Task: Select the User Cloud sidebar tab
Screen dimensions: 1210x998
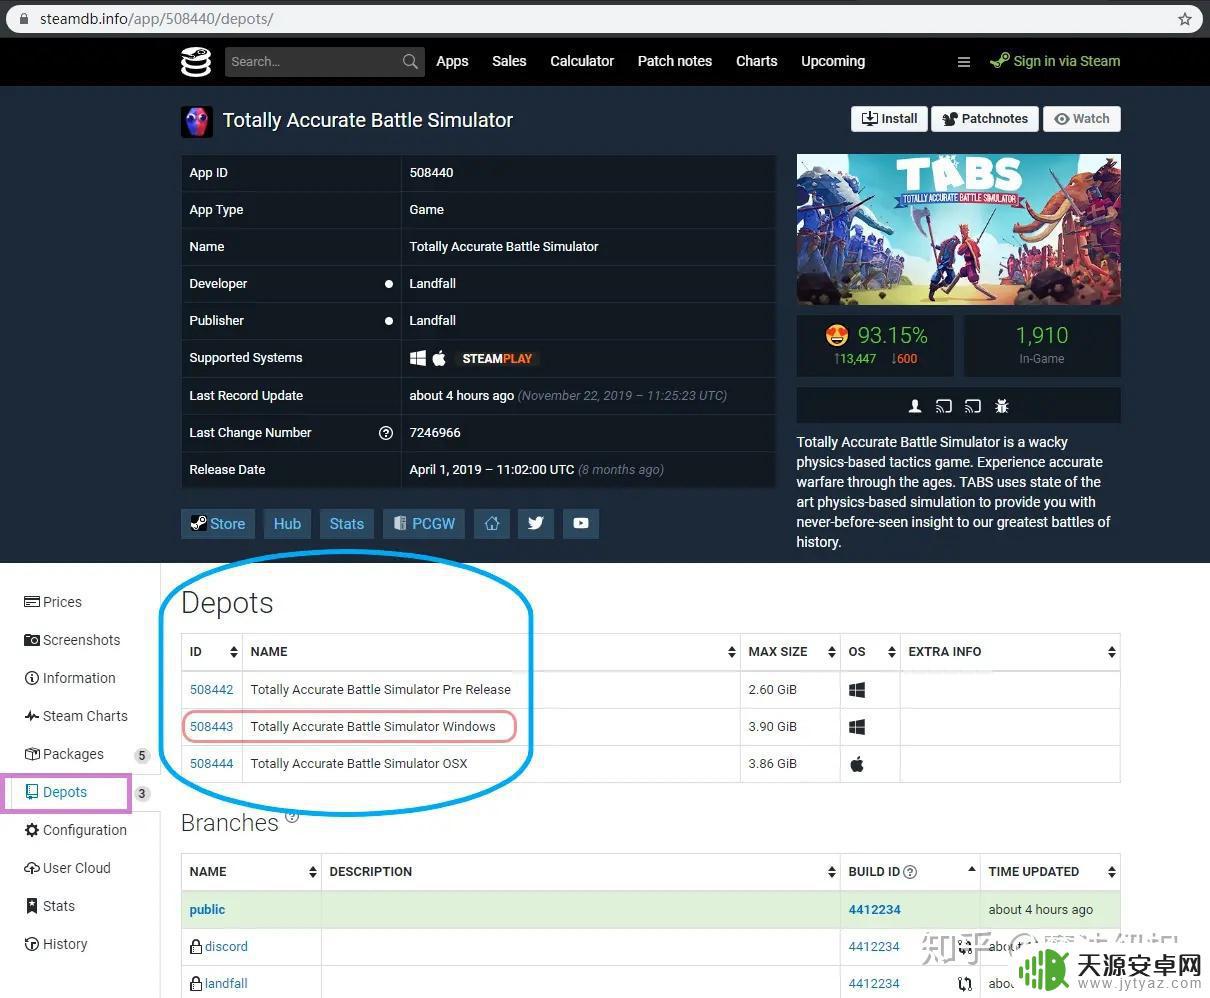Action: point(67,868)
